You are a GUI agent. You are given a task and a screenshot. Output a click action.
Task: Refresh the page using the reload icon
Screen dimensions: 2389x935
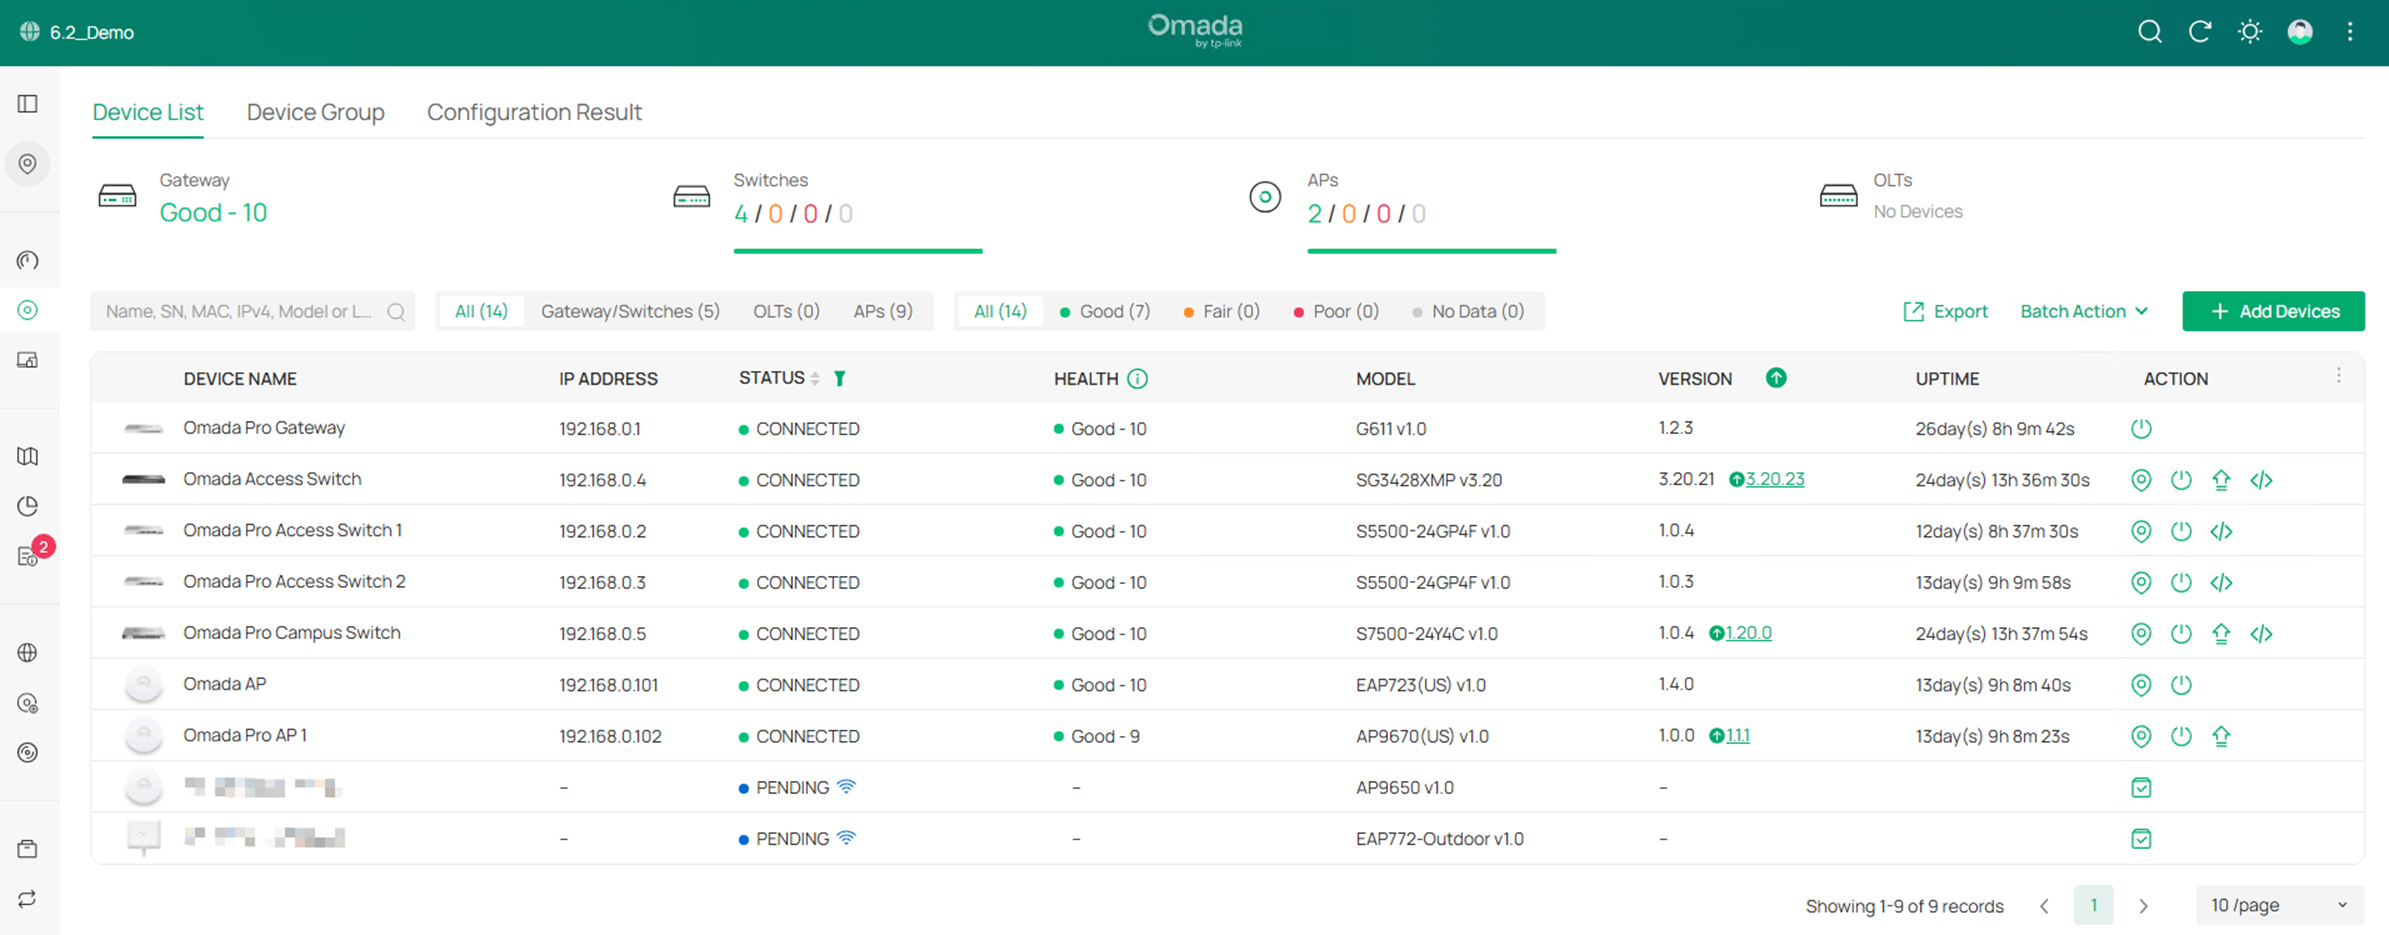coord(2200,31)
